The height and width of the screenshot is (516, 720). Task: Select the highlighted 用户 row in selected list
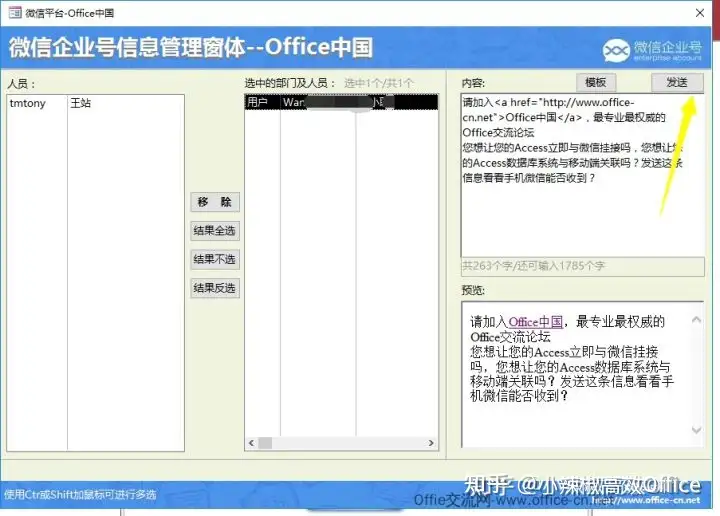(341, 102)
